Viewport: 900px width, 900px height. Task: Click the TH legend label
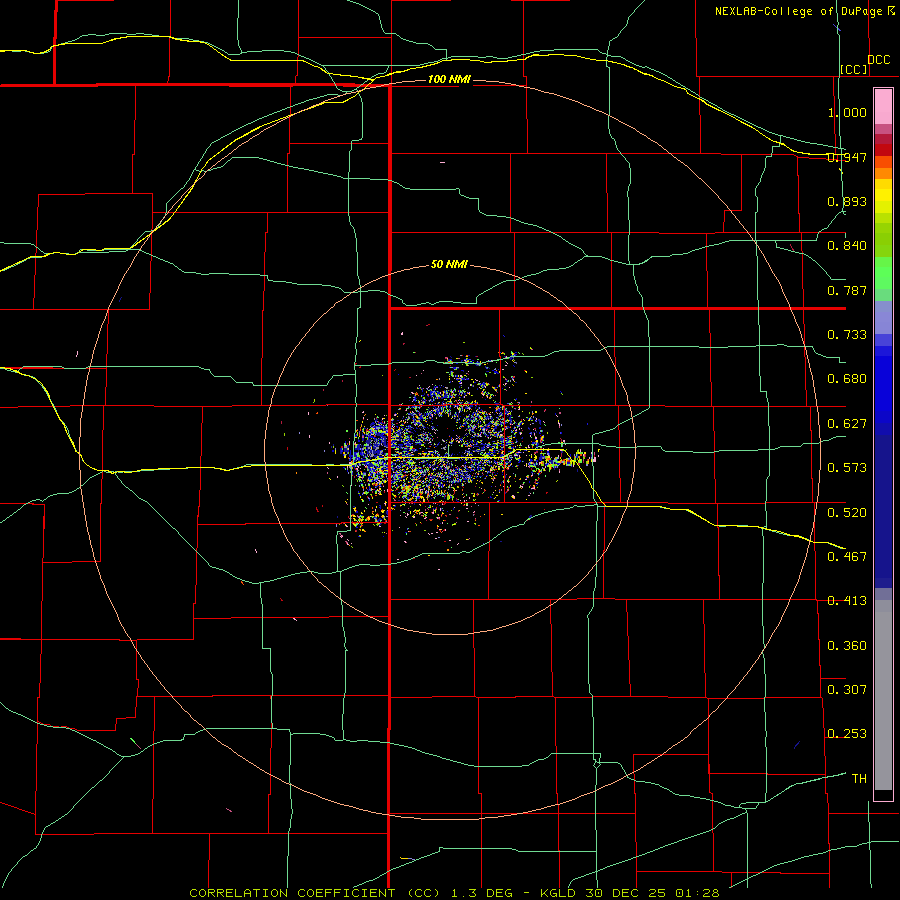coord(859,779)
